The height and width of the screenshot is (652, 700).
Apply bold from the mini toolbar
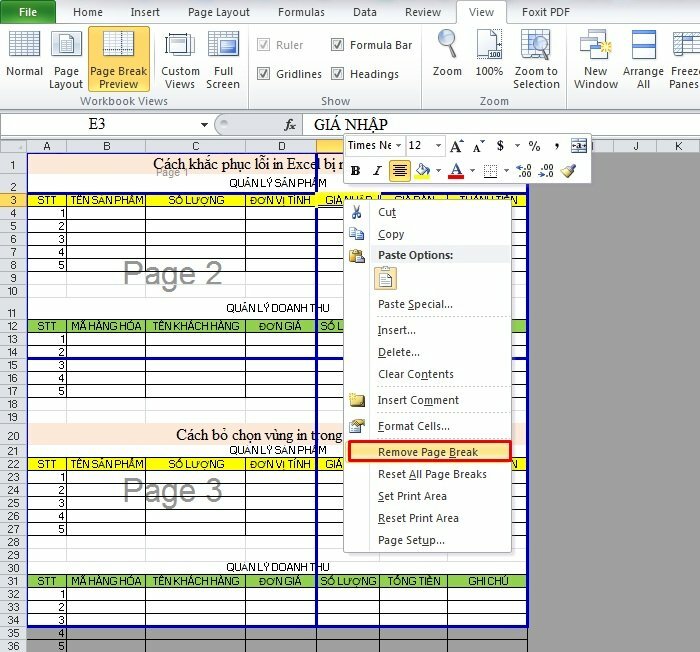pyautogui.click(x=355, y=171)
